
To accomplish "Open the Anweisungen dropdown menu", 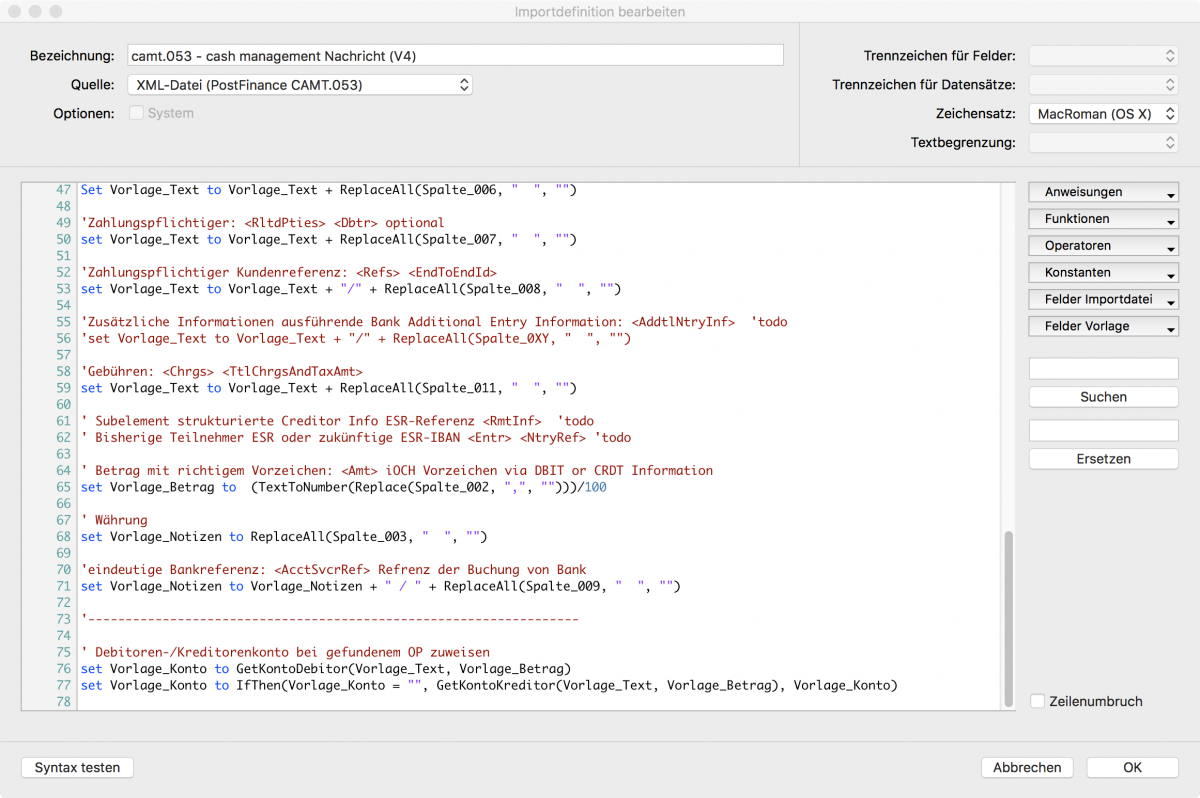I will pos(1103,192).
